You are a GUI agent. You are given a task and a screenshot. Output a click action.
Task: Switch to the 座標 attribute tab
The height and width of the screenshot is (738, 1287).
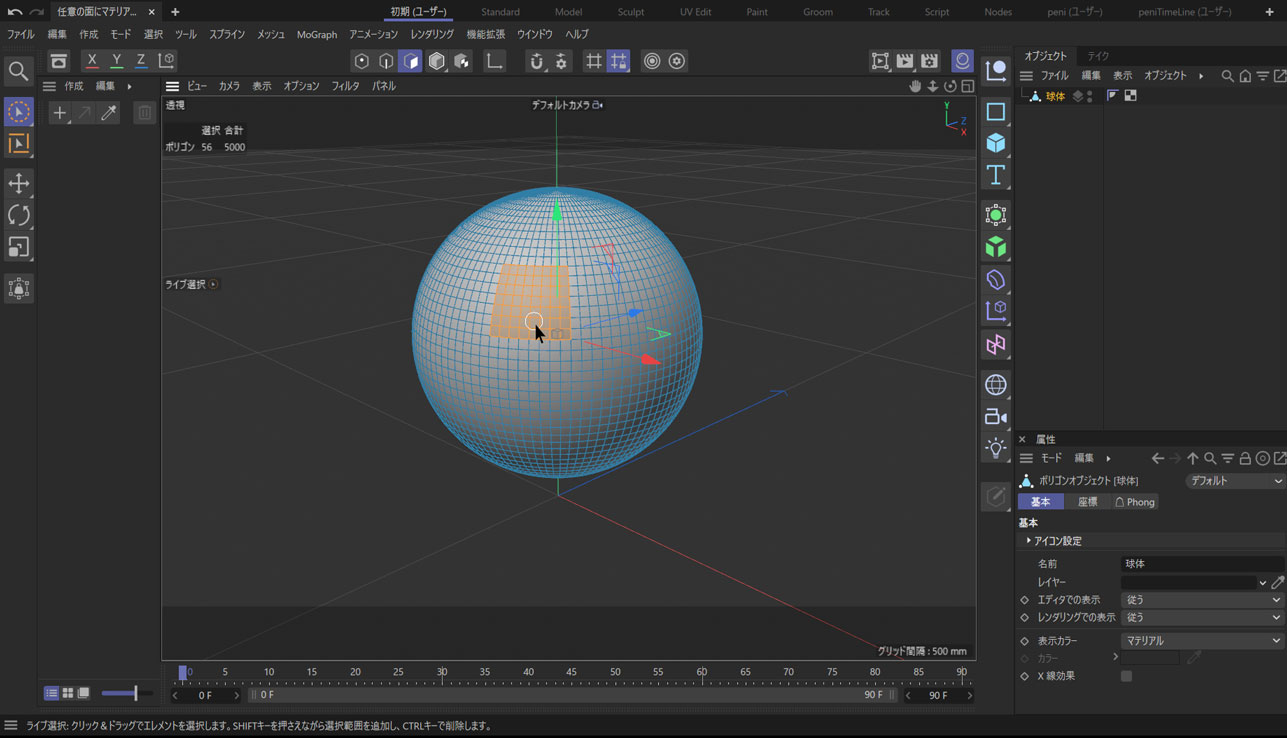(x=1087, y=502)
